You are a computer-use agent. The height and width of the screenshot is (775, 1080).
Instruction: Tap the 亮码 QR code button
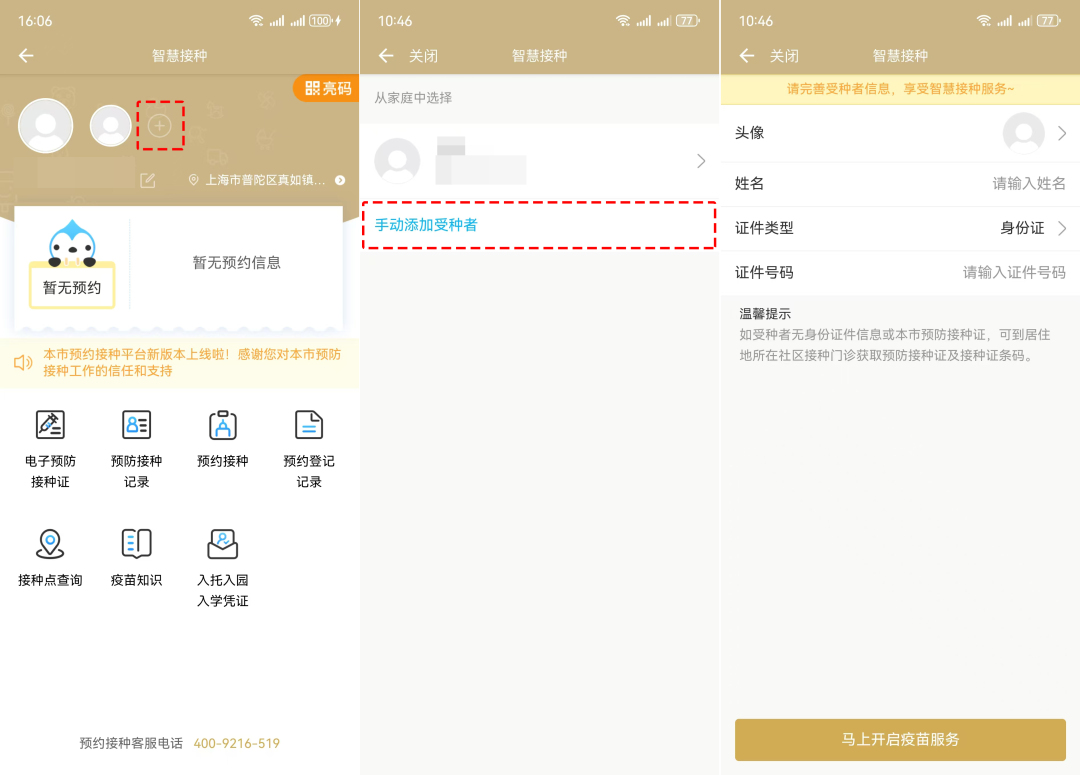(328, 88)
